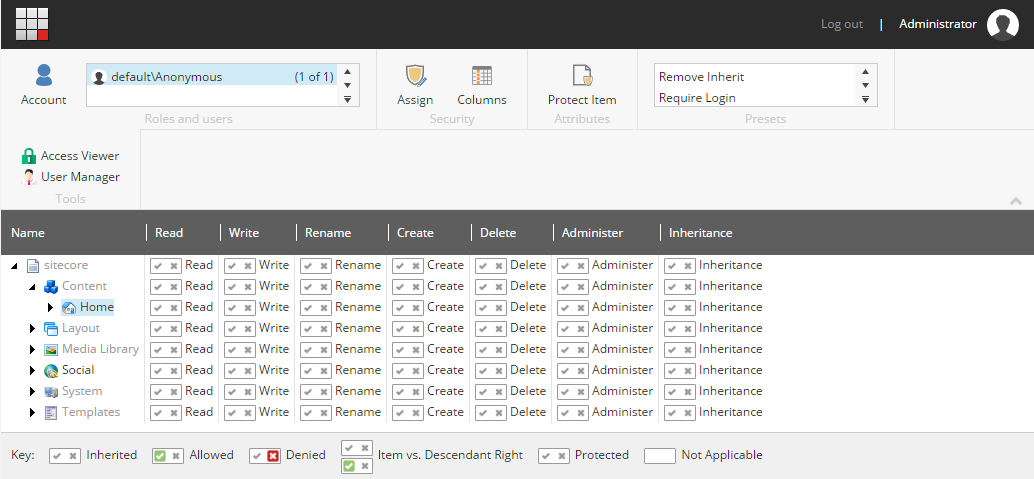Toggle Inheritance right for System row
Image resolution: width=1034 pixels, height=479 pixels.
point(680,391)
